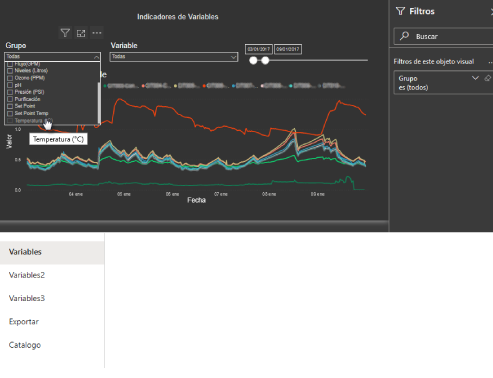Image resolution: width=493 pixels, height=378 pixels.
Task: Expand the Grupo filter card chevron
Action: [475, 78]
